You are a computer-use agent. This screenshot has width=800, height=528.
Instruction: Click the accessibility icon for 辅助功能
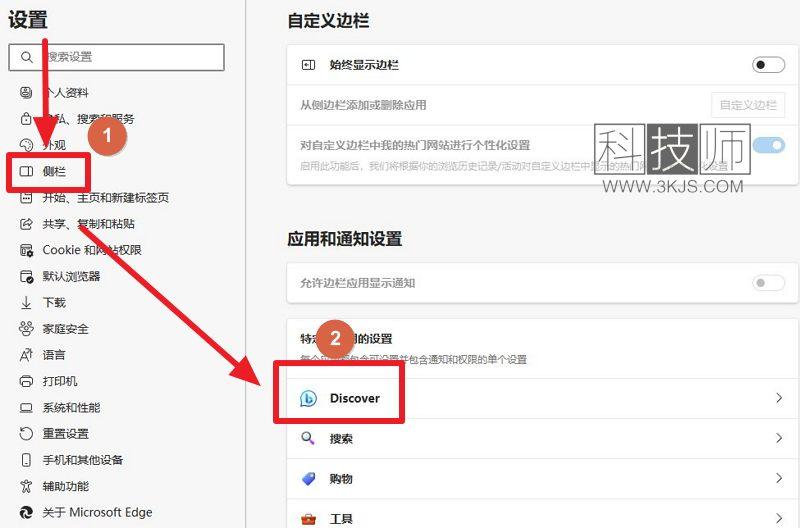coord(26,486)
